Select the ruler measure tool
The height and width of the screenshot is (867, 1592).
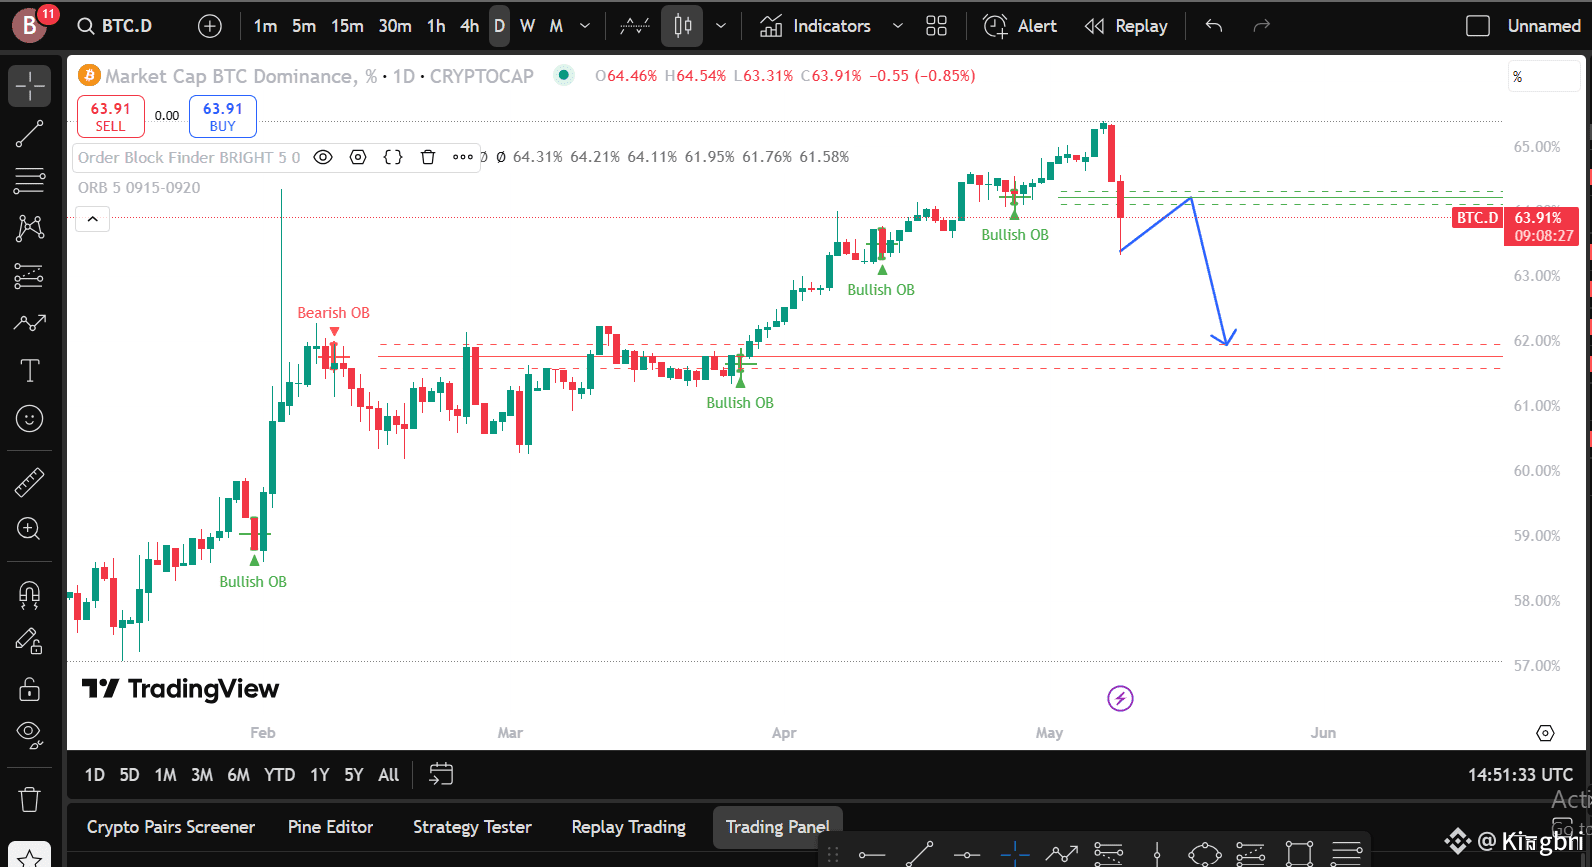coord(30,483)
